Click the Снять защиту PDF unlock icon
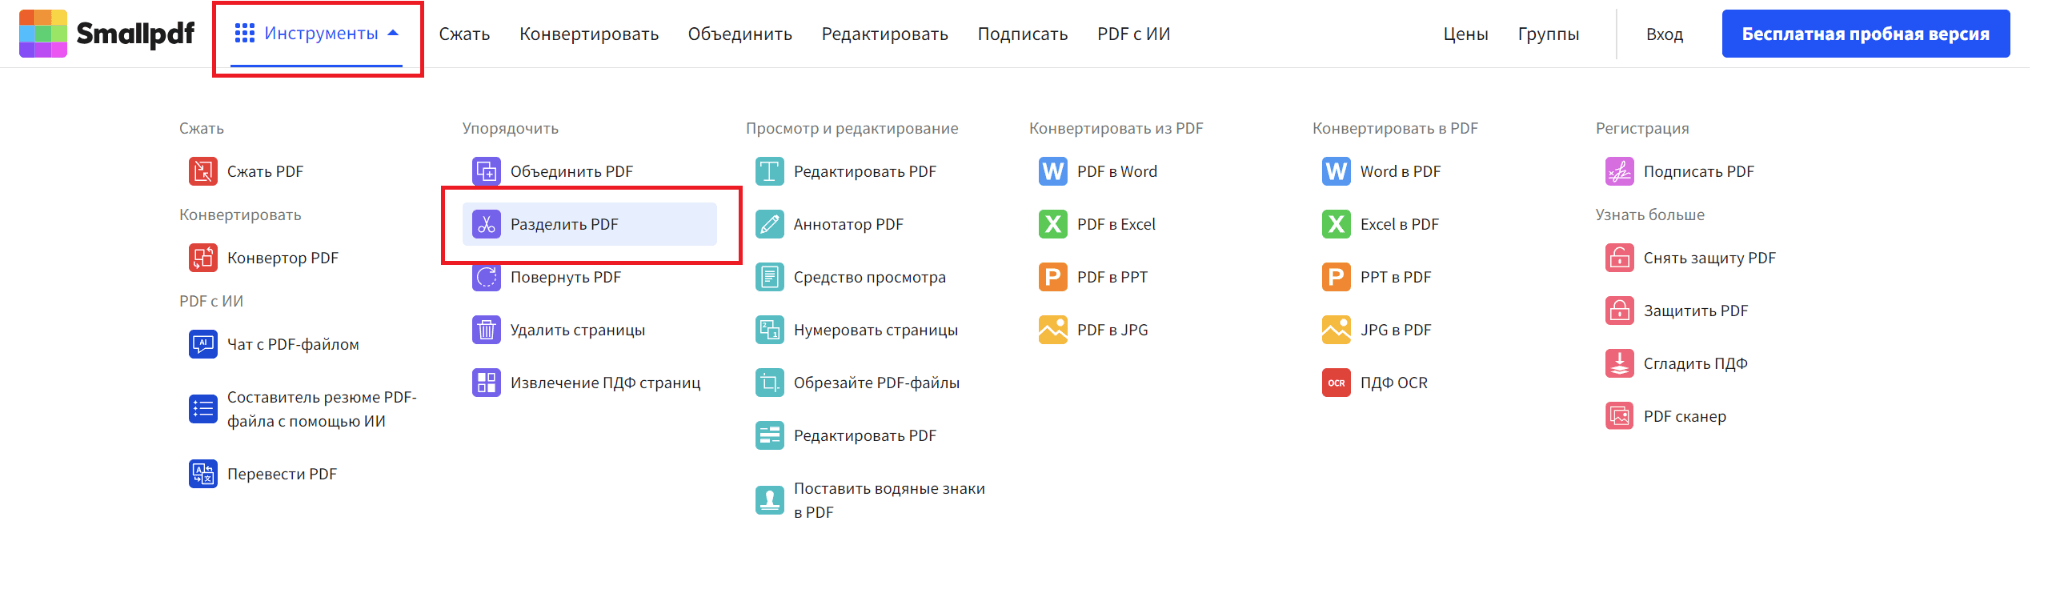Viewport: 2048px width, 590px height. click(x=1620, y=257)
